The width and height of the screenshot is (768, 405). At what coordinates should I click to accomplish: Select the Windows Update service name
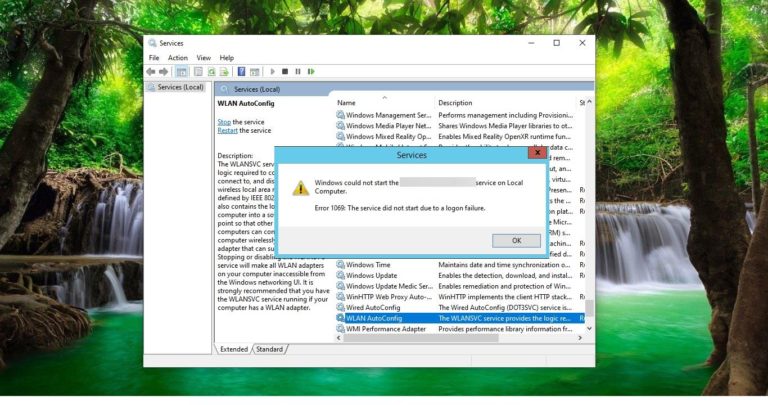[x=371, y=275]
